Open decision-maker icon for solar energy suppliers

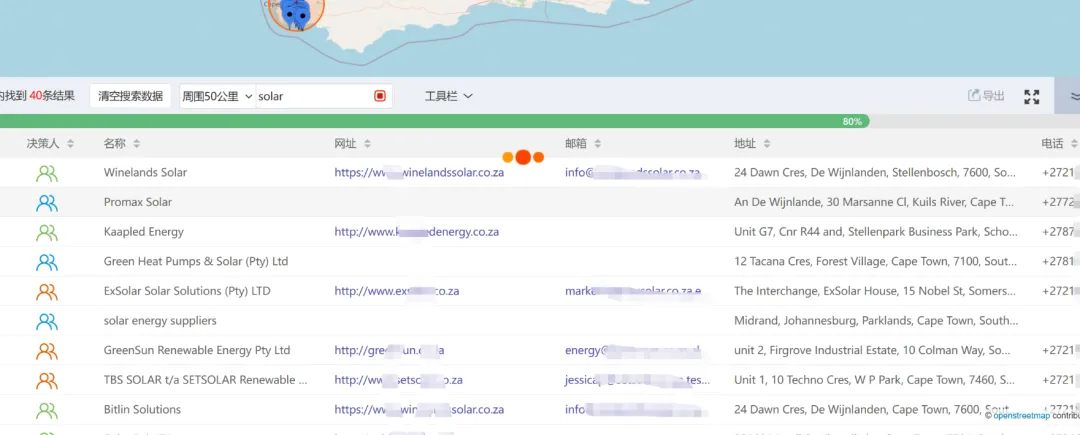47,321
